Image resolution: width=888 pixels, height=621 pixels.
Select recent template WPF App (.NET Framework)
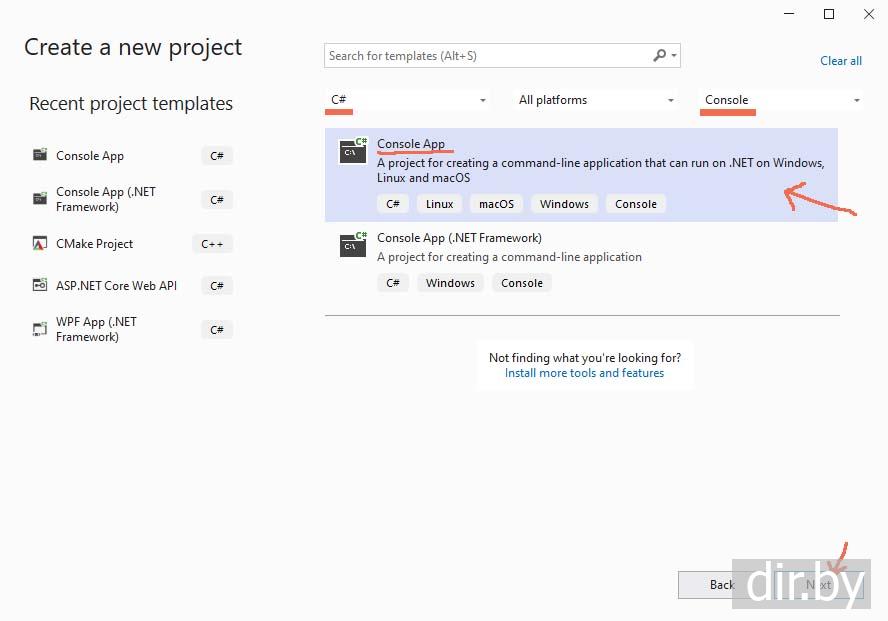[x=133, y=329]
